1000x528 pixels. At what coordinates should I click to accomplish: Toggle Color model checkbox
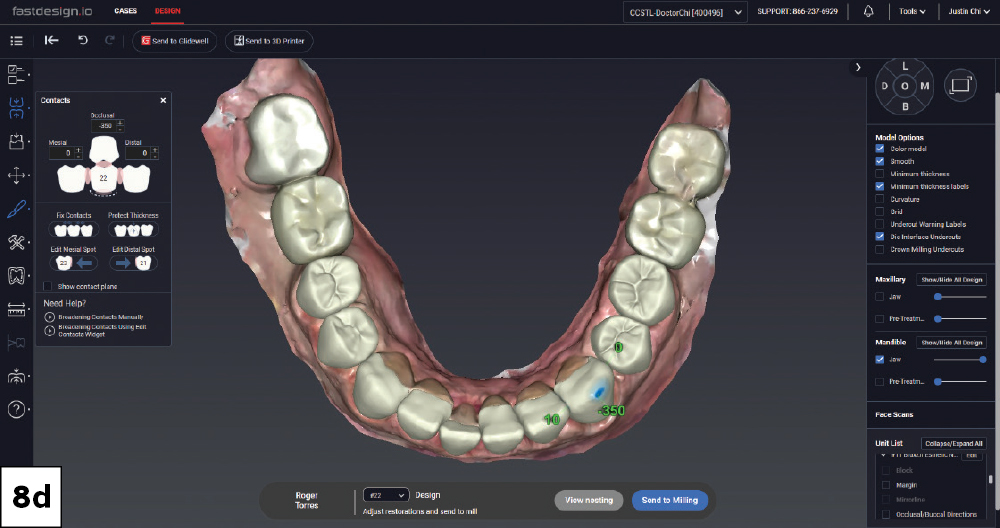pyautogui.click(x=879, y=149)
